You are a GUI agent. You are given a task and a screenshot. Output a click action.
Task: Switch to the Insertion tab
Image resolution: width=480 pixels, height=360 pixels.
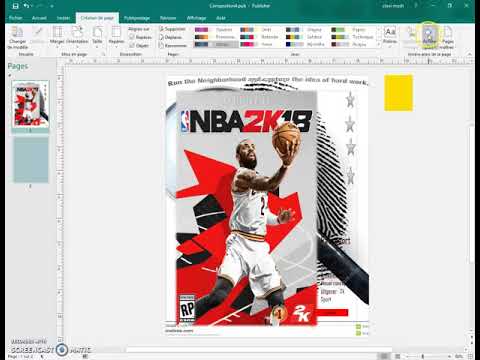(x=63, y=18)
